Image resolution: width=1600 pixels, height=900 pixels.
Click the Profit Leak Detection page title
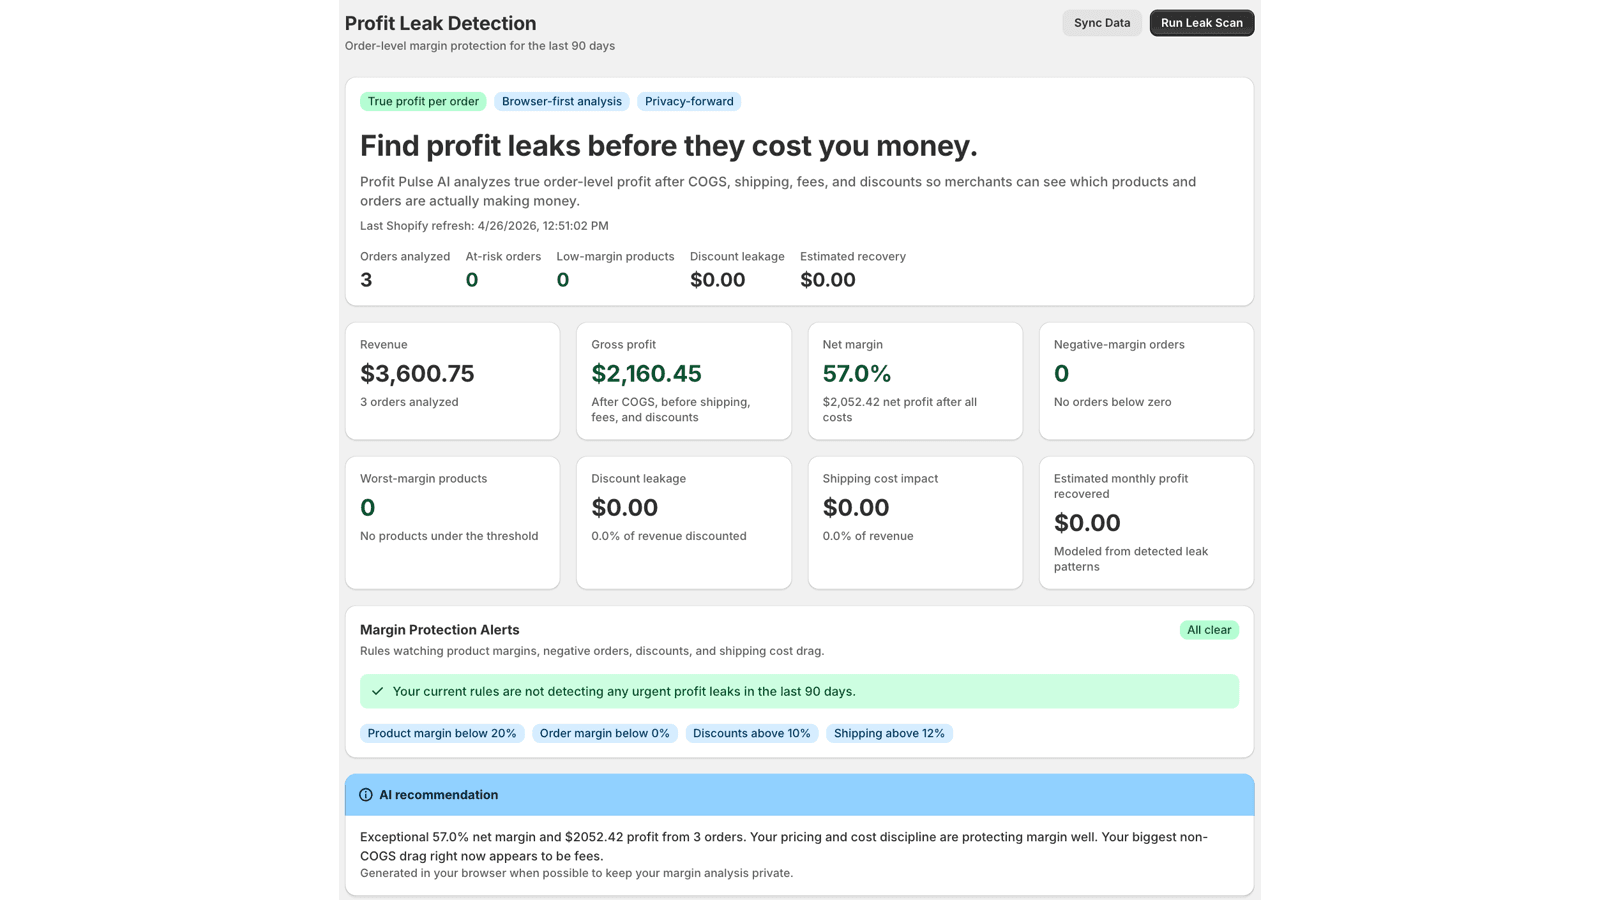click(440, 23)
